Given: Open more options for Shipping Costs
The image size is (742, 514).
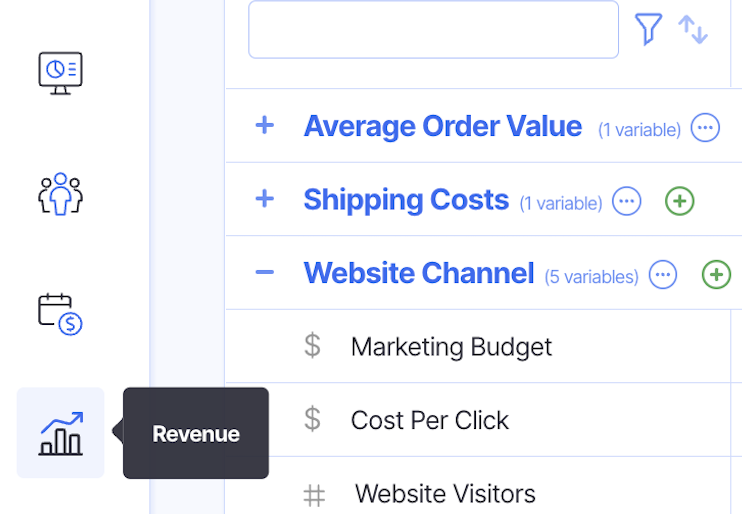Looking at the screenshot, I should pyautogui.click(x=627, y=201).
